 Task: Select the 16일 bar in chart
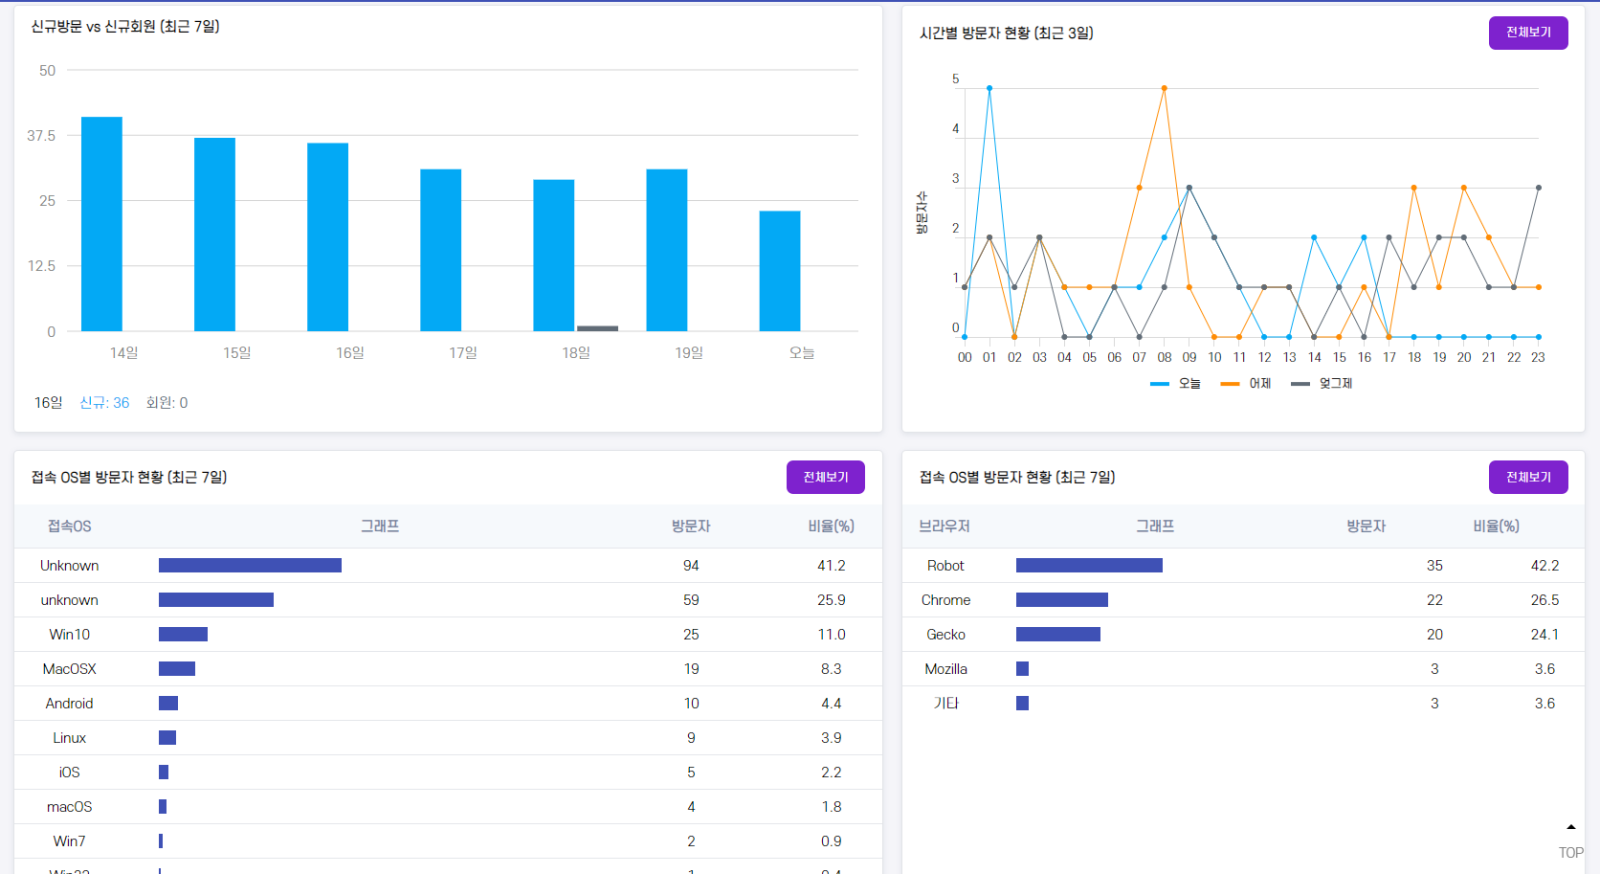[x=328, y=237]
